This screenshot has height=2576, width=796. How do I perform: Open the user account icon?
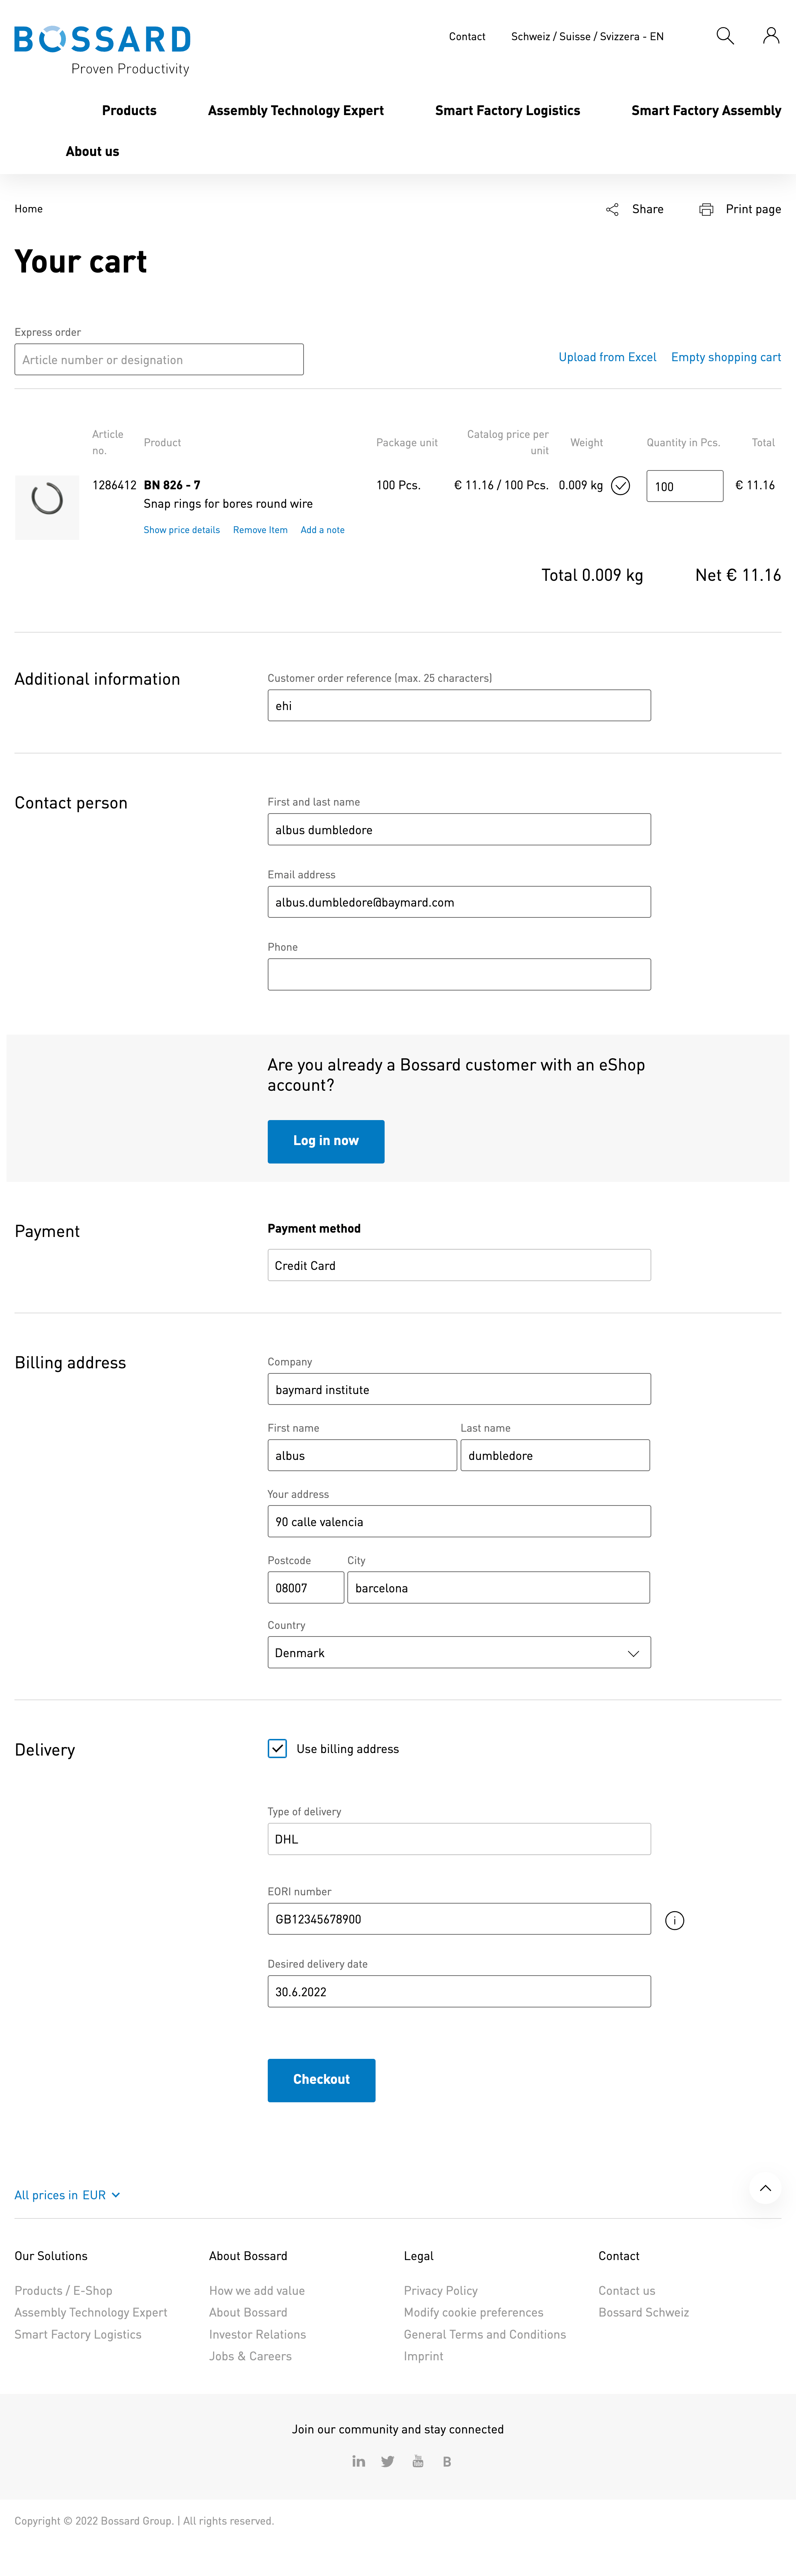coord(771,36)
